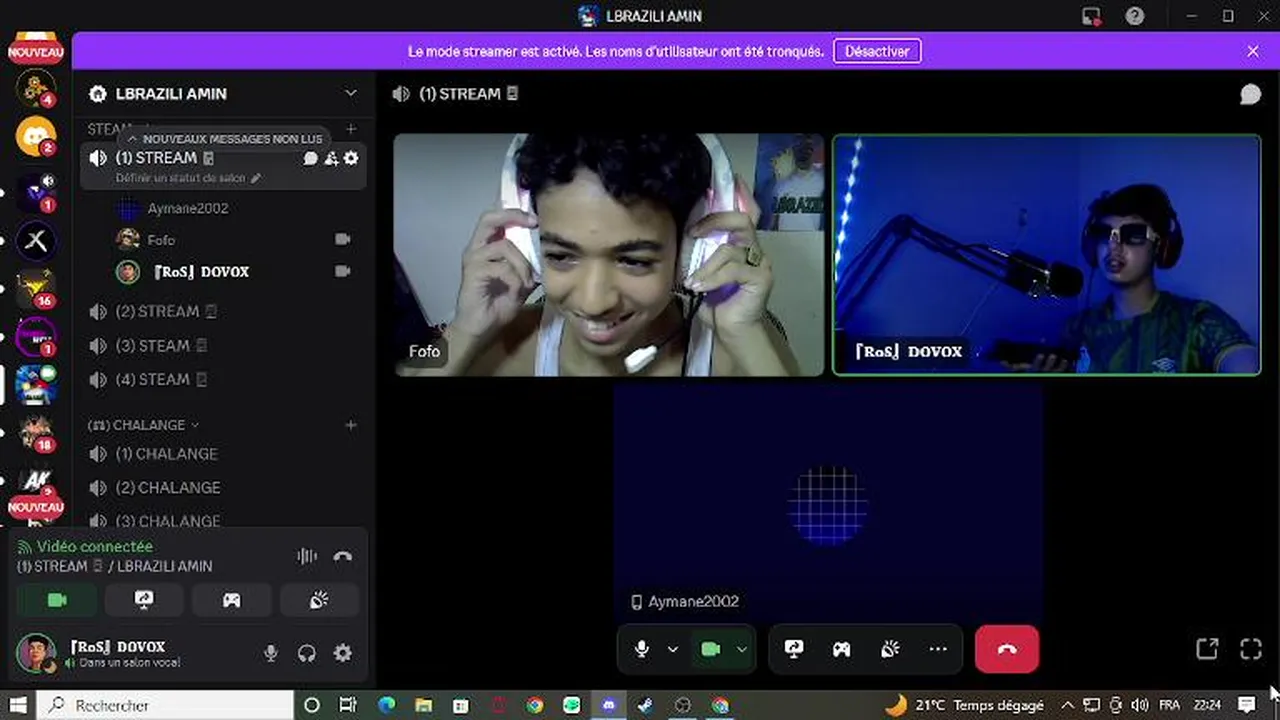Pop out the call window

(1207, 649)
